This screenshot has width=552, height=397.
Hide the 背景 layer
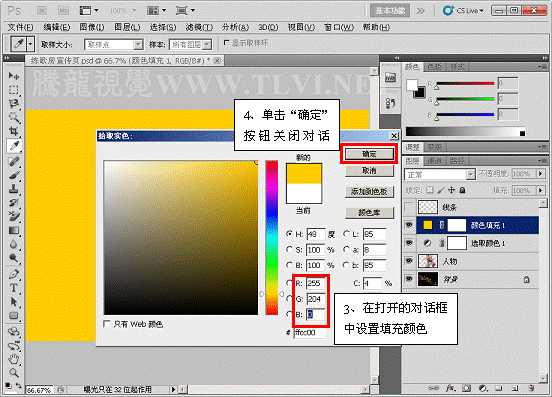pos(409,279)
